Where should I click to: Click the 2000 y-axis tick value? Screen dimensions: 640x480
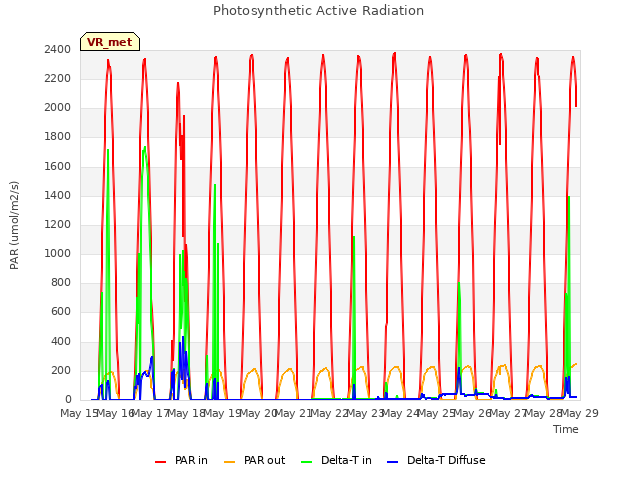(58, 108)
